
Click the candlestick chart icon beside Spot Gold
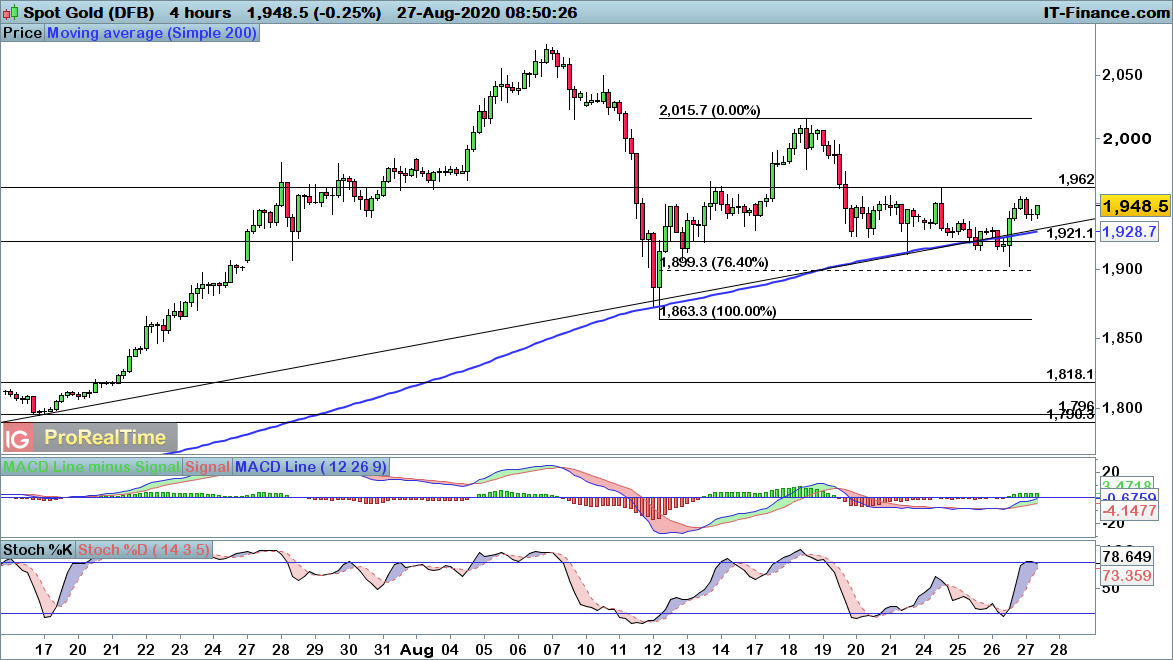point(10,13)
